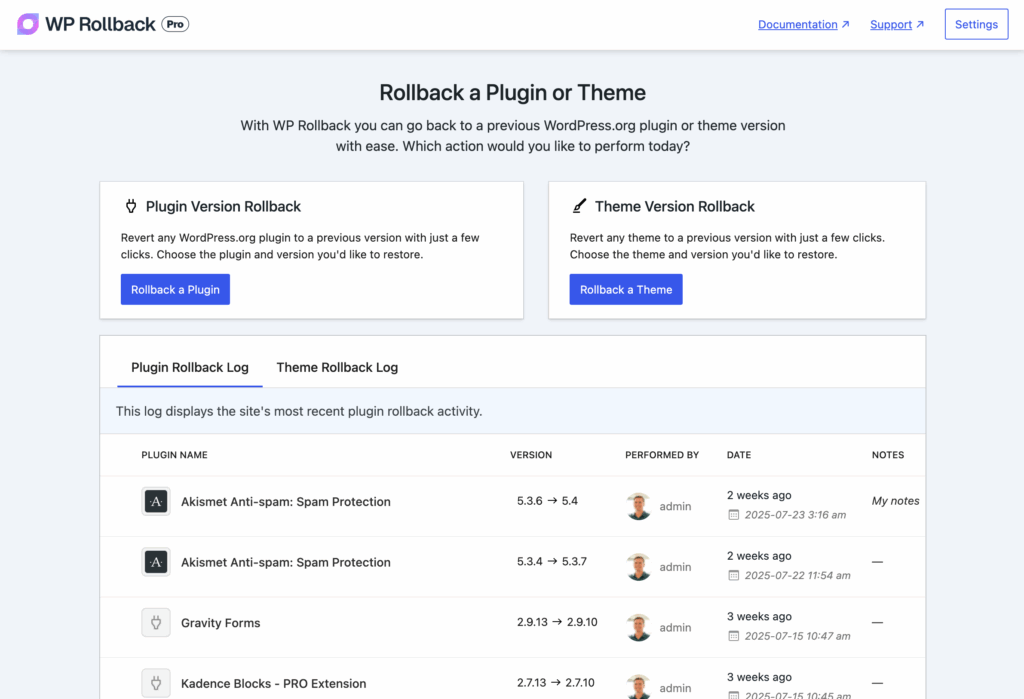This screenshot has width=1024, height=699.
Task: Click '2 weeks ago' in the 5.3.6 row
Action: click(x=759, y=495)
